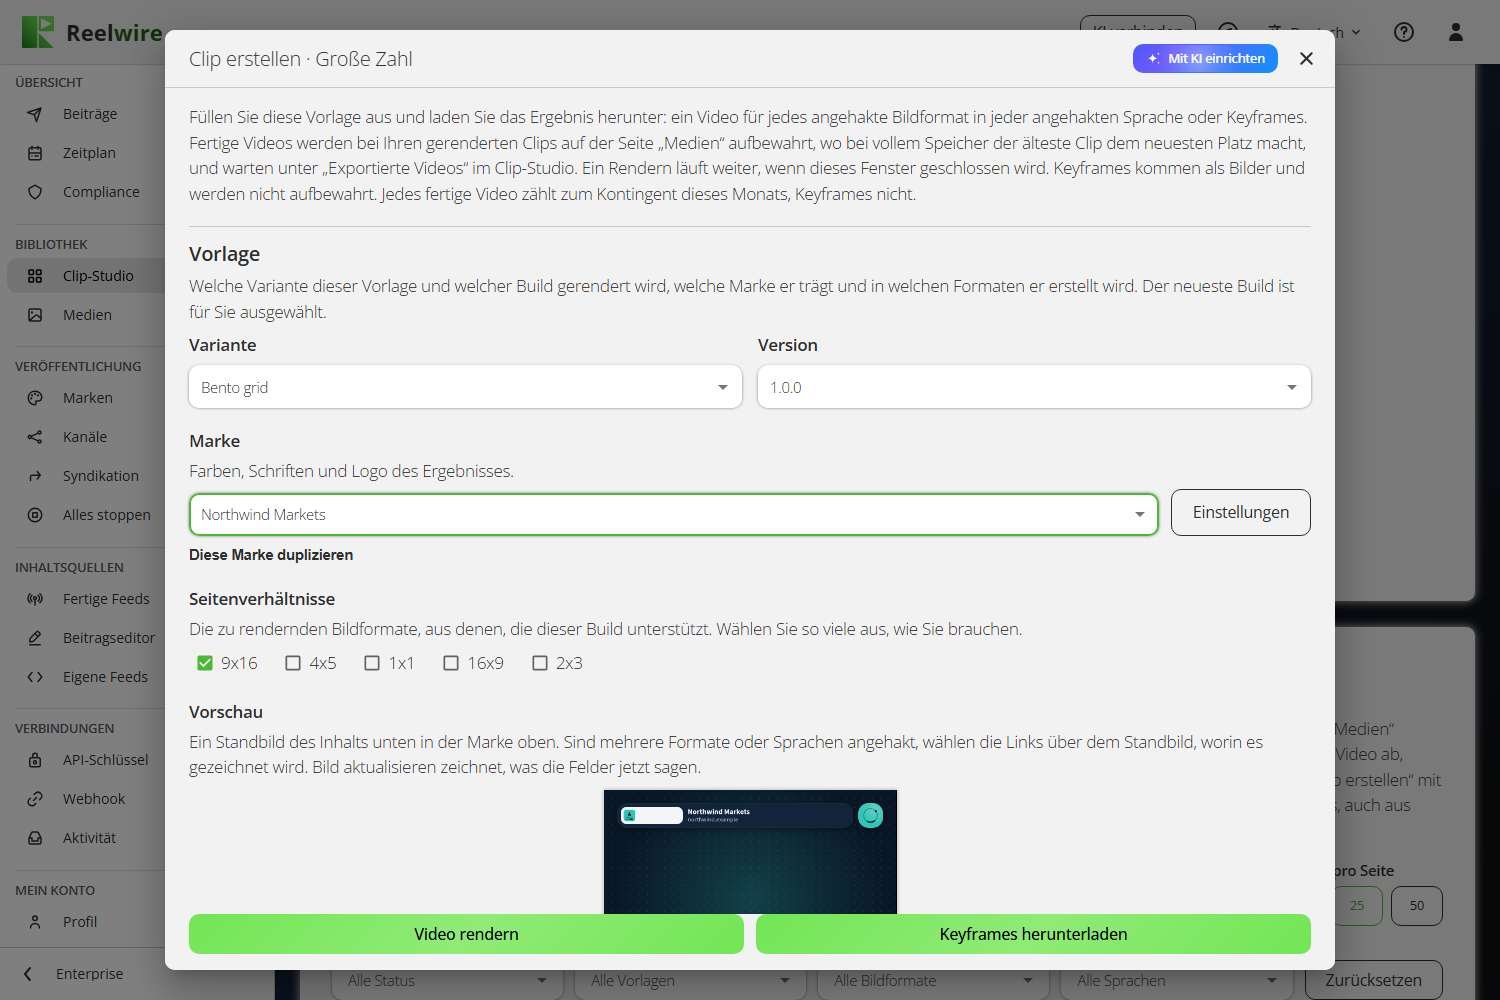Close the Clip erstellen dialog
The image size is (1500, 1000).
1306,58
